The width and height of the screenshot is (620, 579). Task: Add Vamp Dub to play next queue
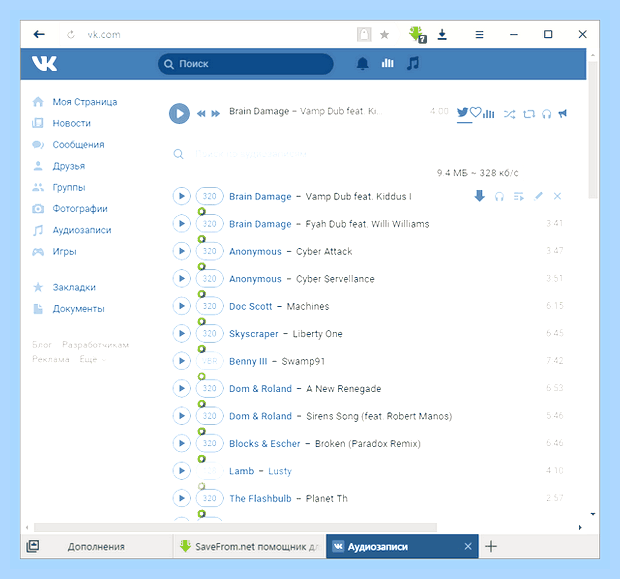pyautogui.click(x=518, y=197)
